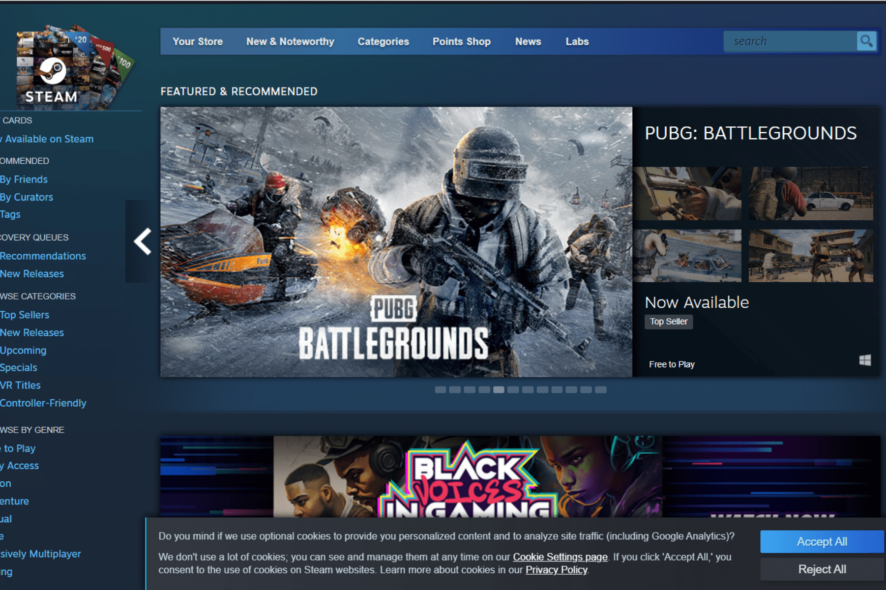Open gift cards Available on Steam link

(x=47, y=139)
